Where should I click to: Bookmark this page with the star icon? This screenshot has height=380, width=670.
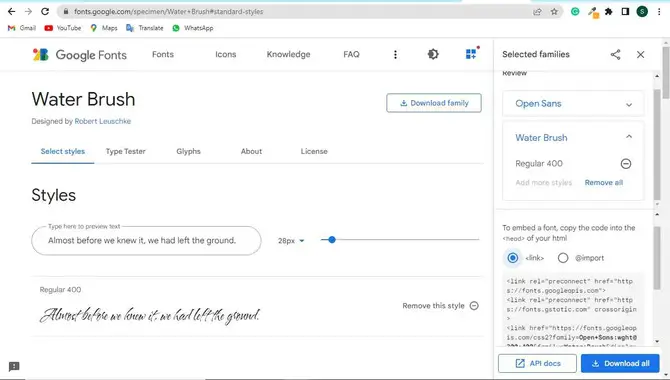[x=554, y=12]
